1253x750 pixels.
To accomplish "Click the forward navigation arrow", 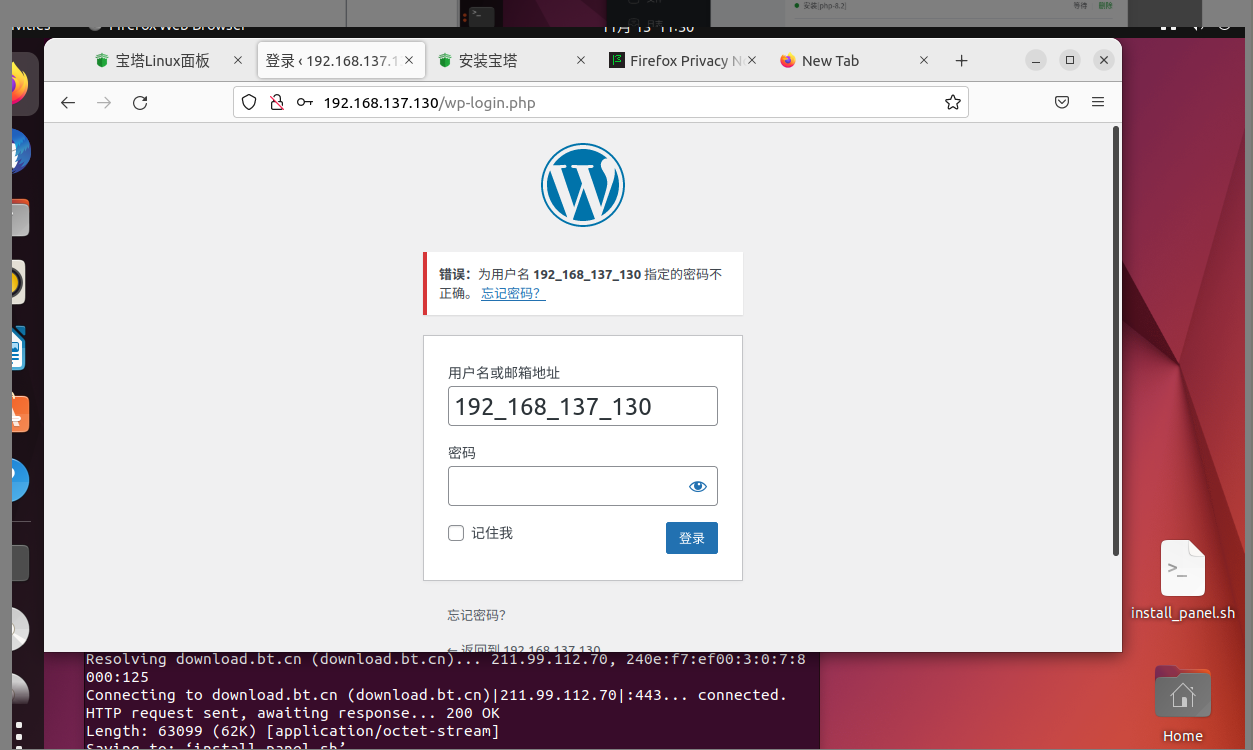I will 104,102.
